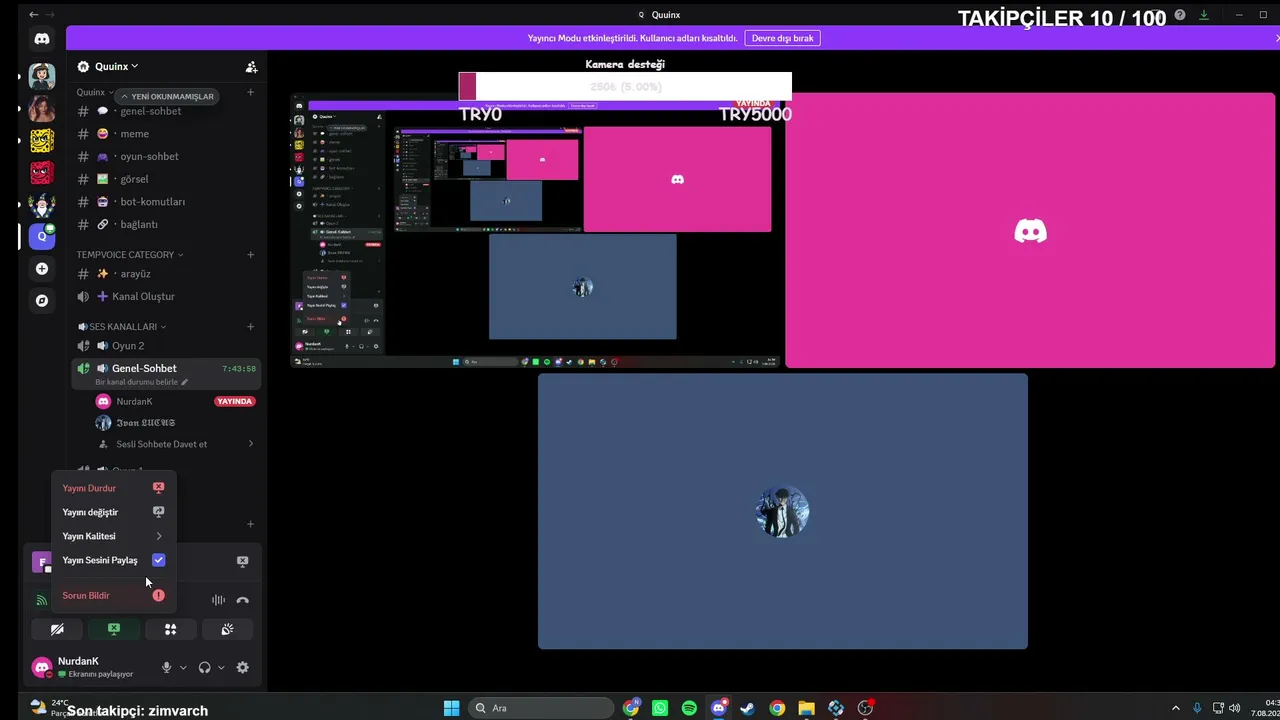The width and height of the screenshot is (1280, 720).
Task: Deafen with headphones button
Action: [x=205, y=667]
